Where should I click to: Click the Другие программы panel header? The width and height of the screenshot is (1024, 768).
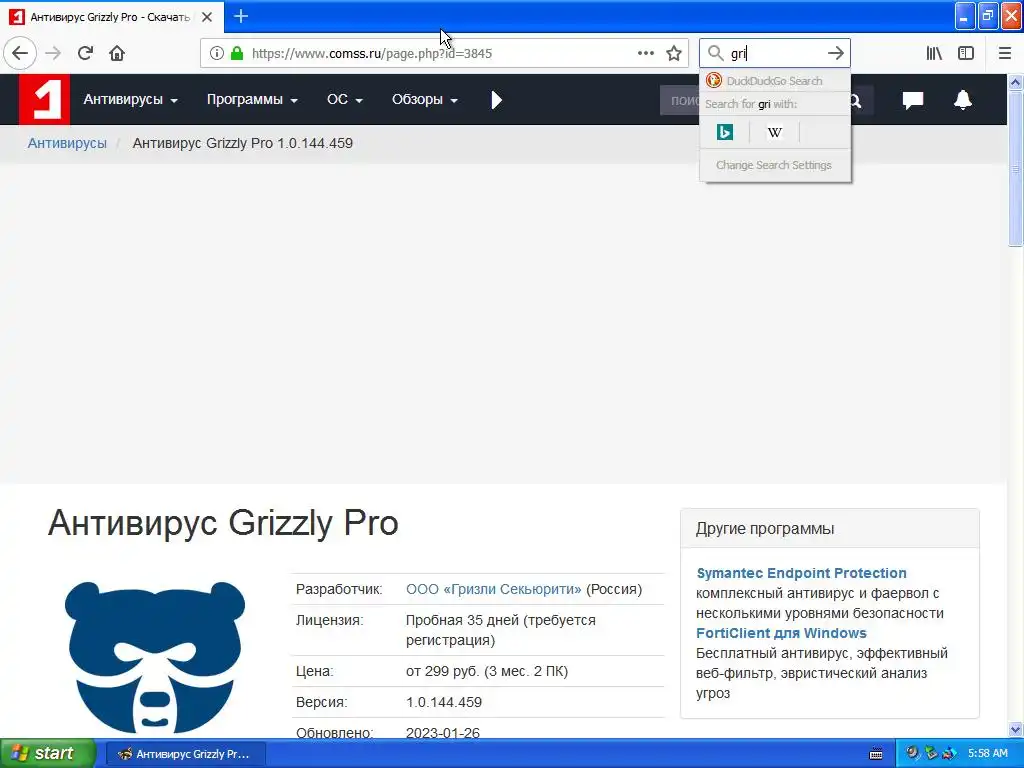pos(829,528)
